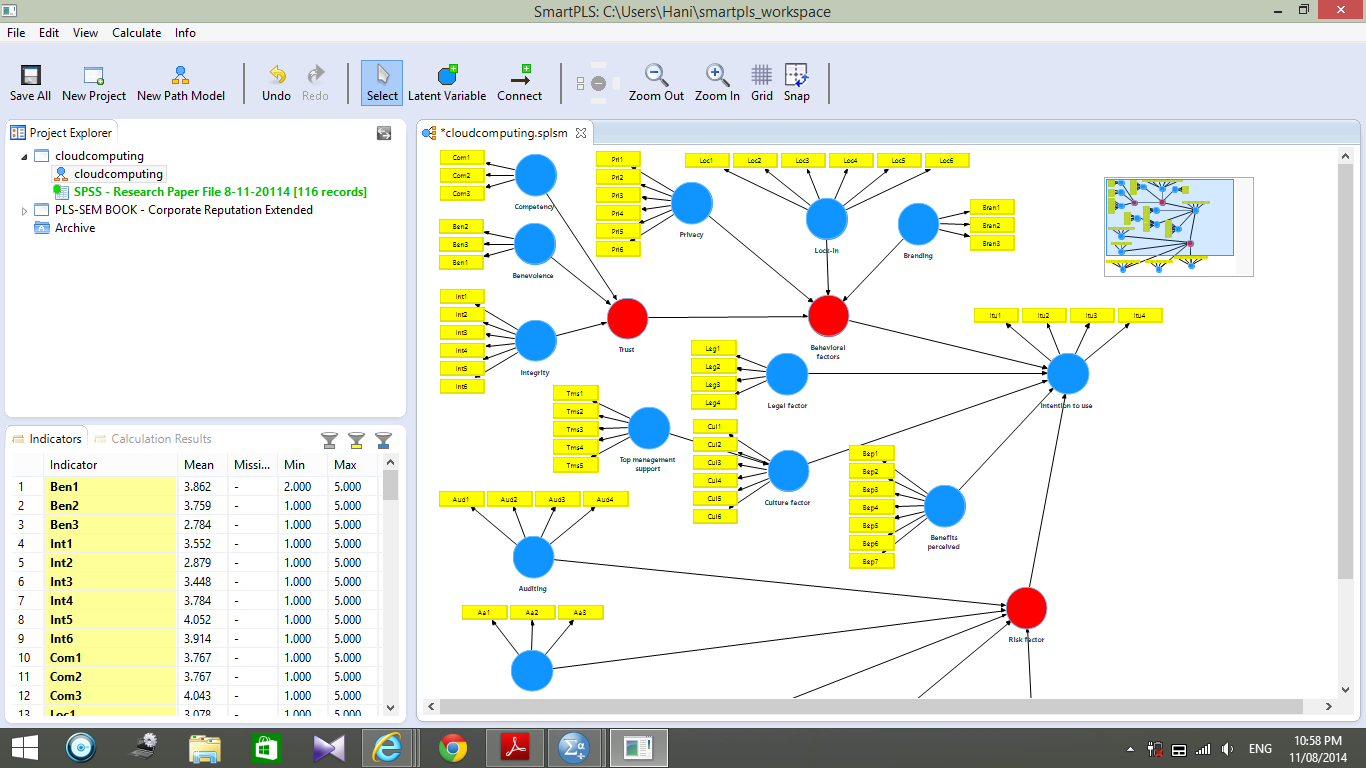Click the Redo toolbar button
1366x768 pixels.
pyautogui.click(x=315, y=83)
